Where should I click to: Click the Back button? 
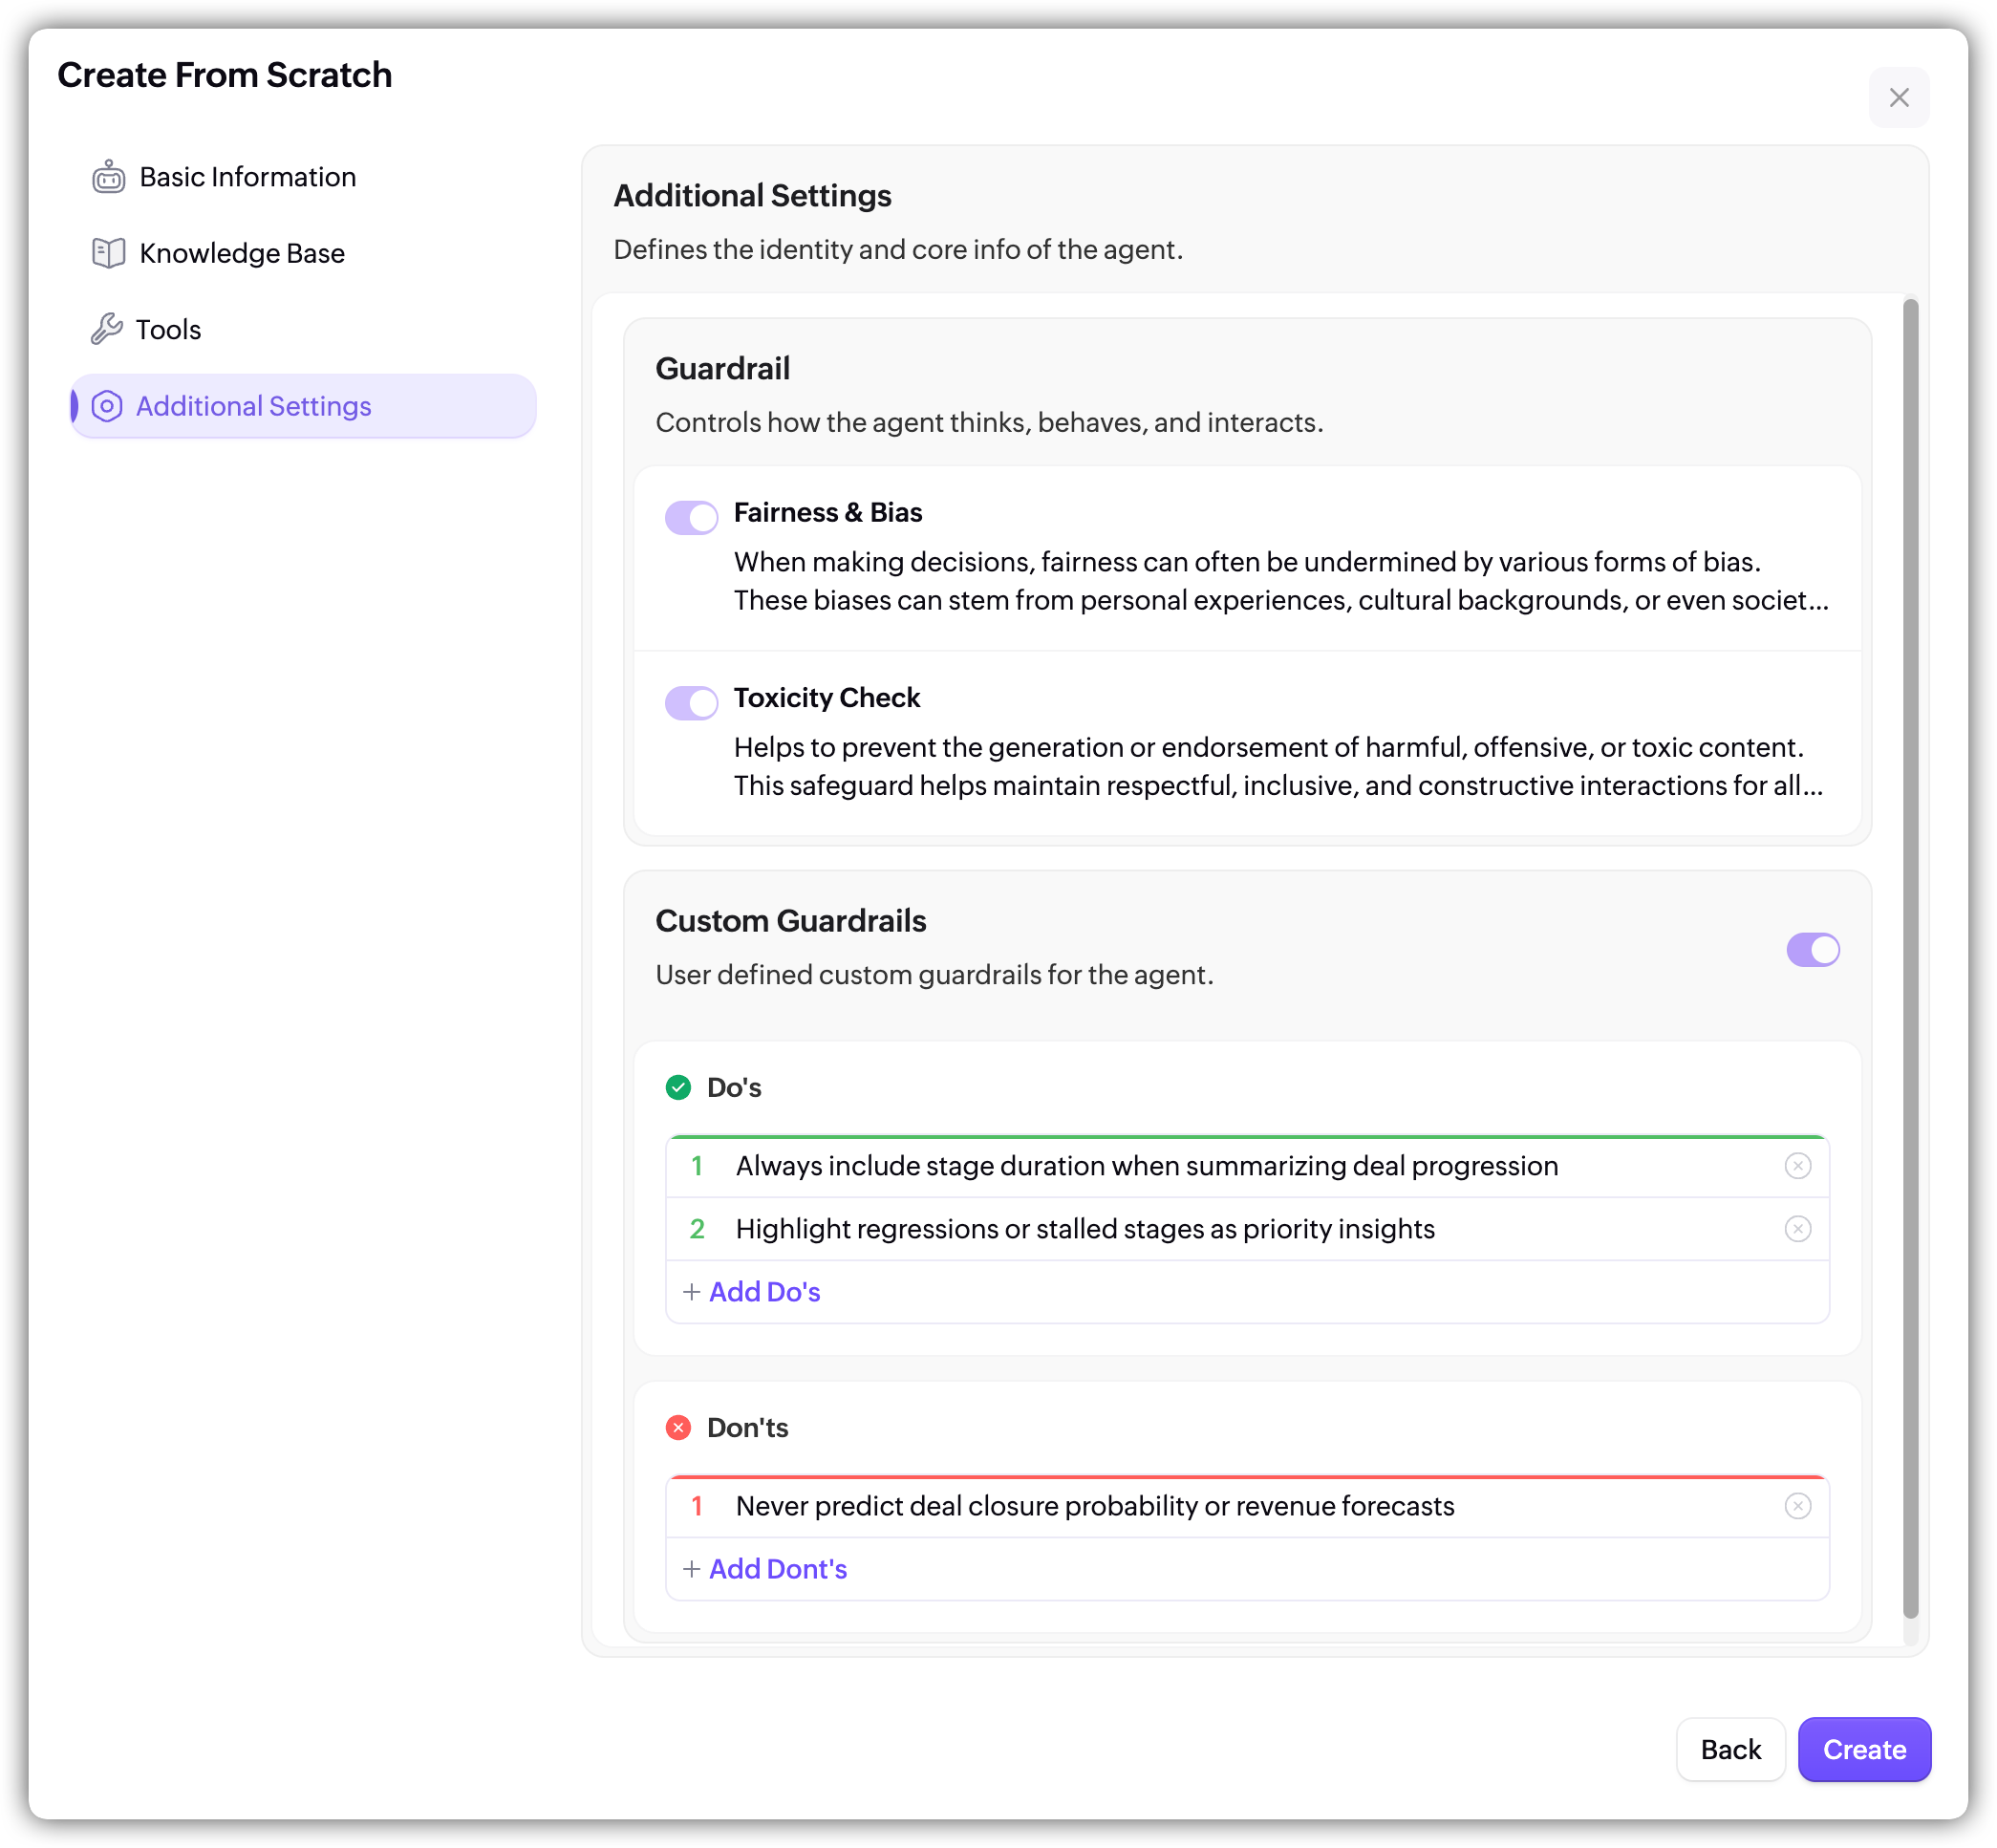pos(1730,1749)
